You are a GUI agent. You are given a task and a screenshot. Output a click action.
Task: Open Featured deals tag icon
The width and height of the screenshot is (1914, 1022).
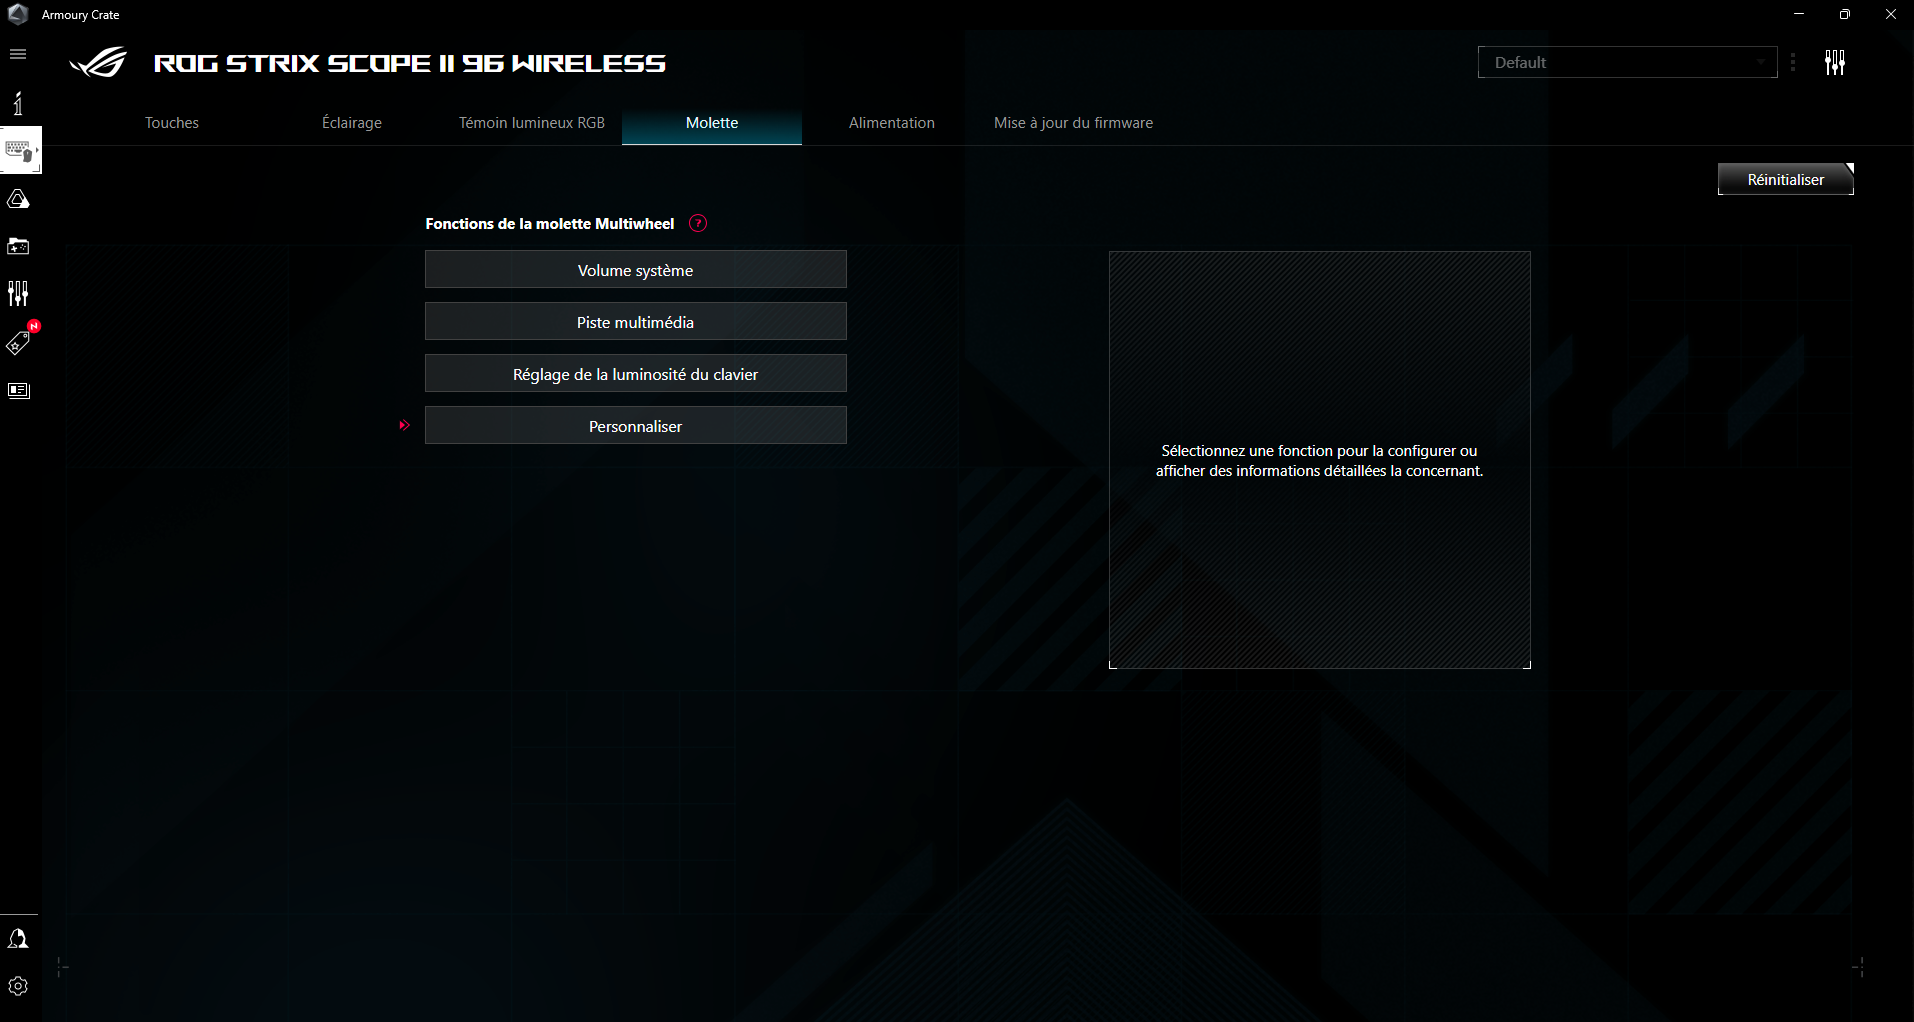[x=19, y=342]
